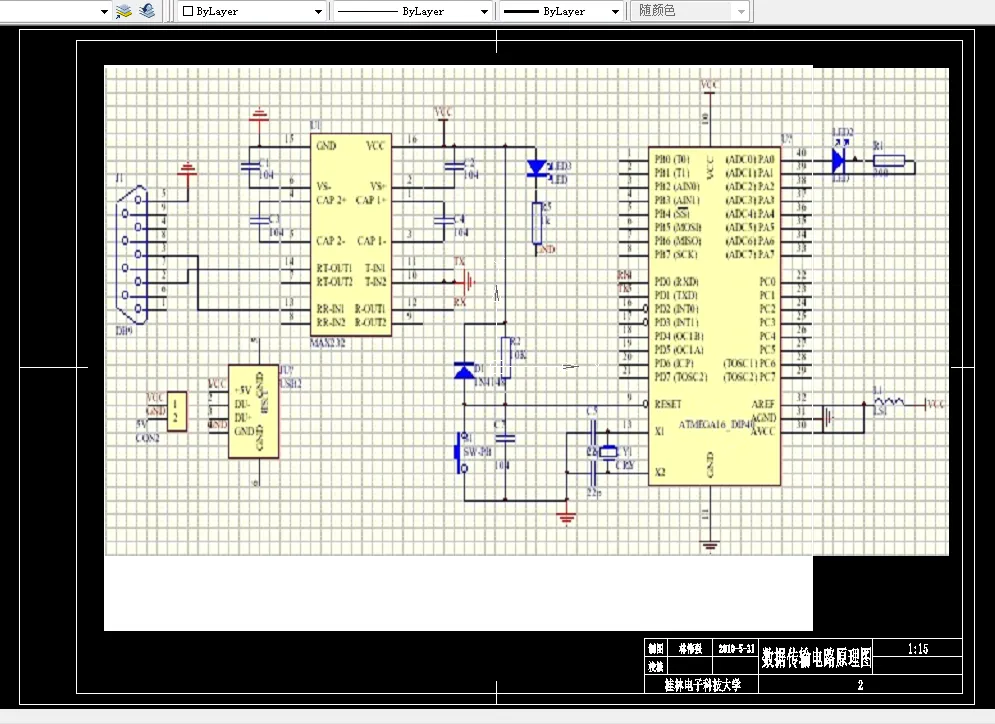Click the crystal Y1 symbol
Viewport: 995px width, 724px height.
[609, 452]
